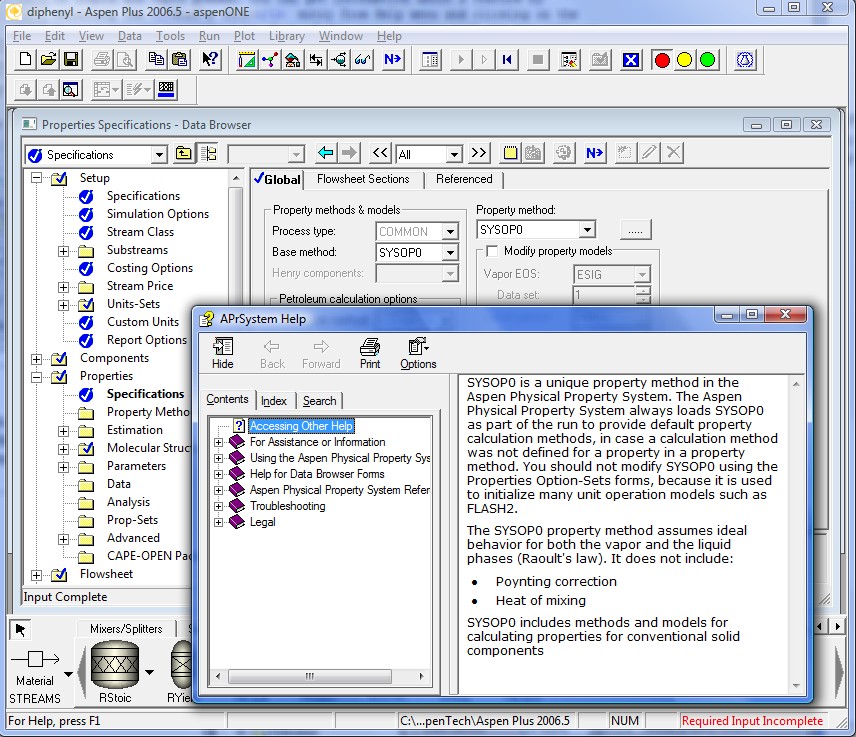This screenshot has width=856, height=737.
Task: Switch to the Index tab in Help
Action: (274, 400)
